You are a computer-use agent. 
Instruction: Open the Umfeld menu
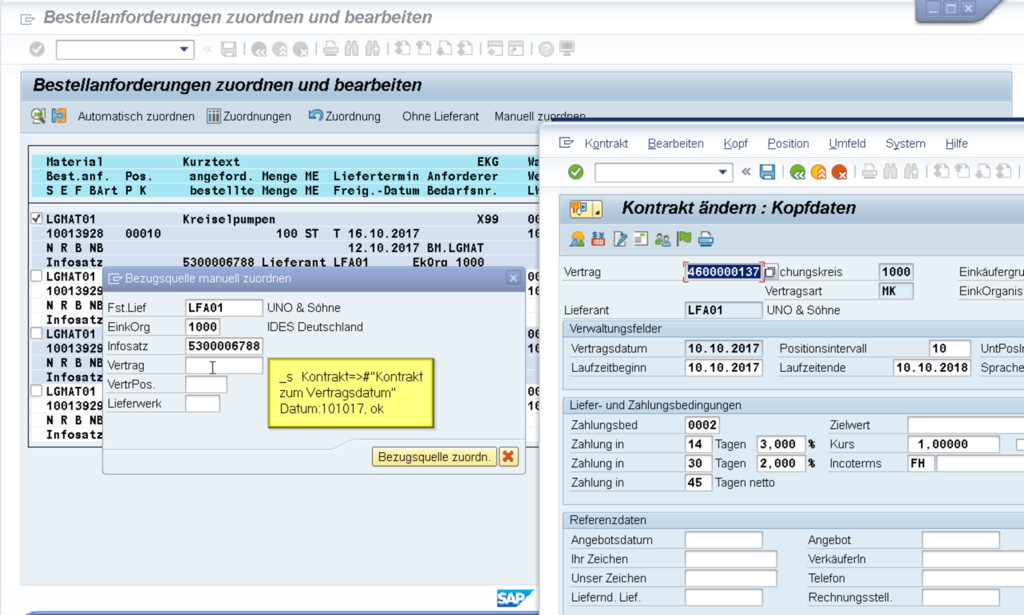pos(846,144)
